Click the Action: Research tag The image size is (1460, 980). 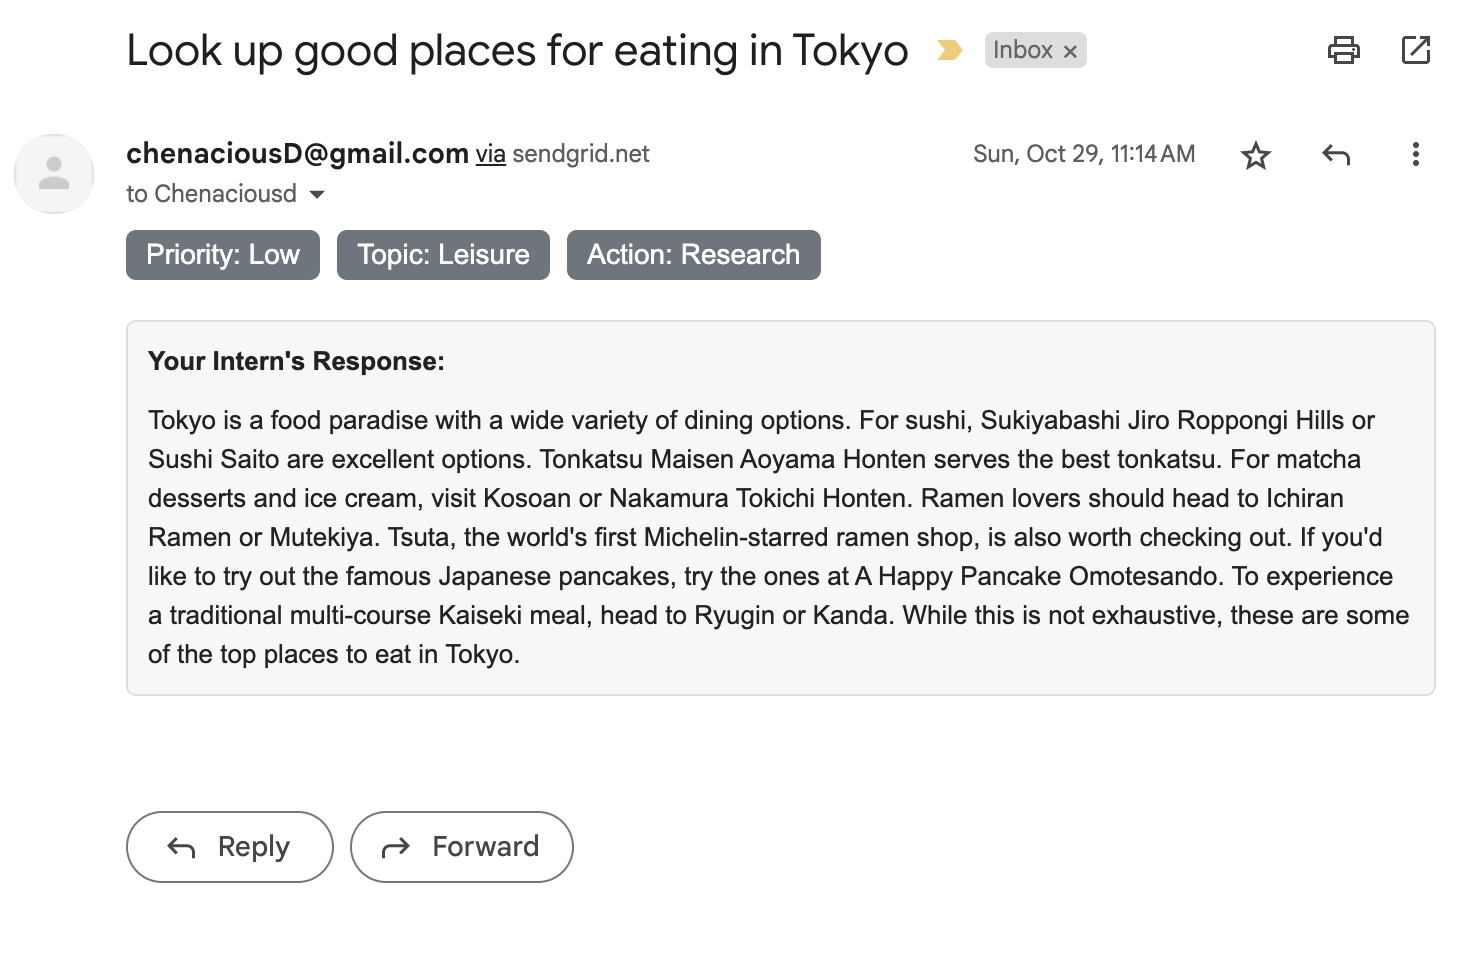coord(693,255)
